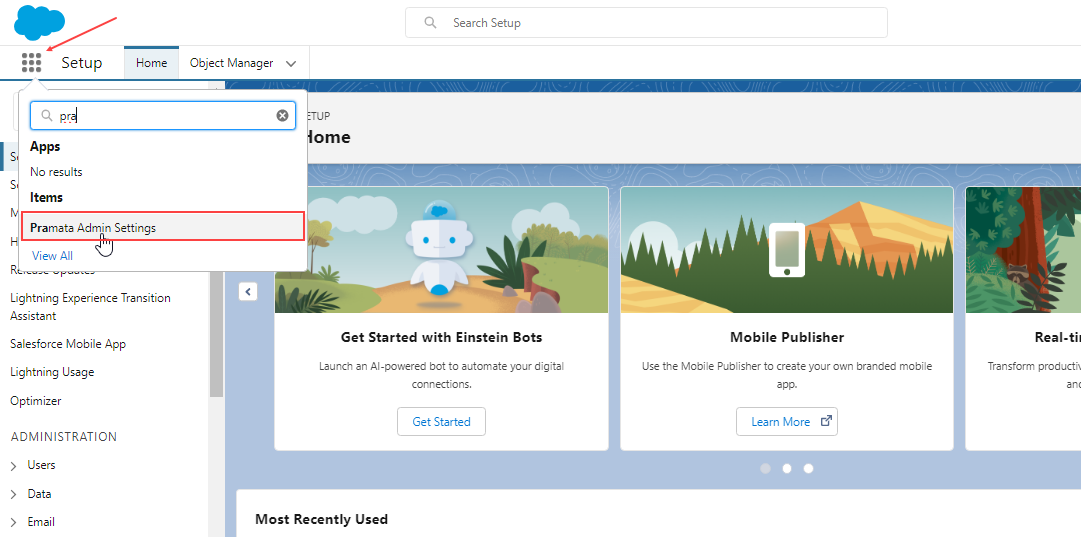Click the search icon in app launcher box
The width and height of the screenshot is (1081, 537).
pos(48,116)
